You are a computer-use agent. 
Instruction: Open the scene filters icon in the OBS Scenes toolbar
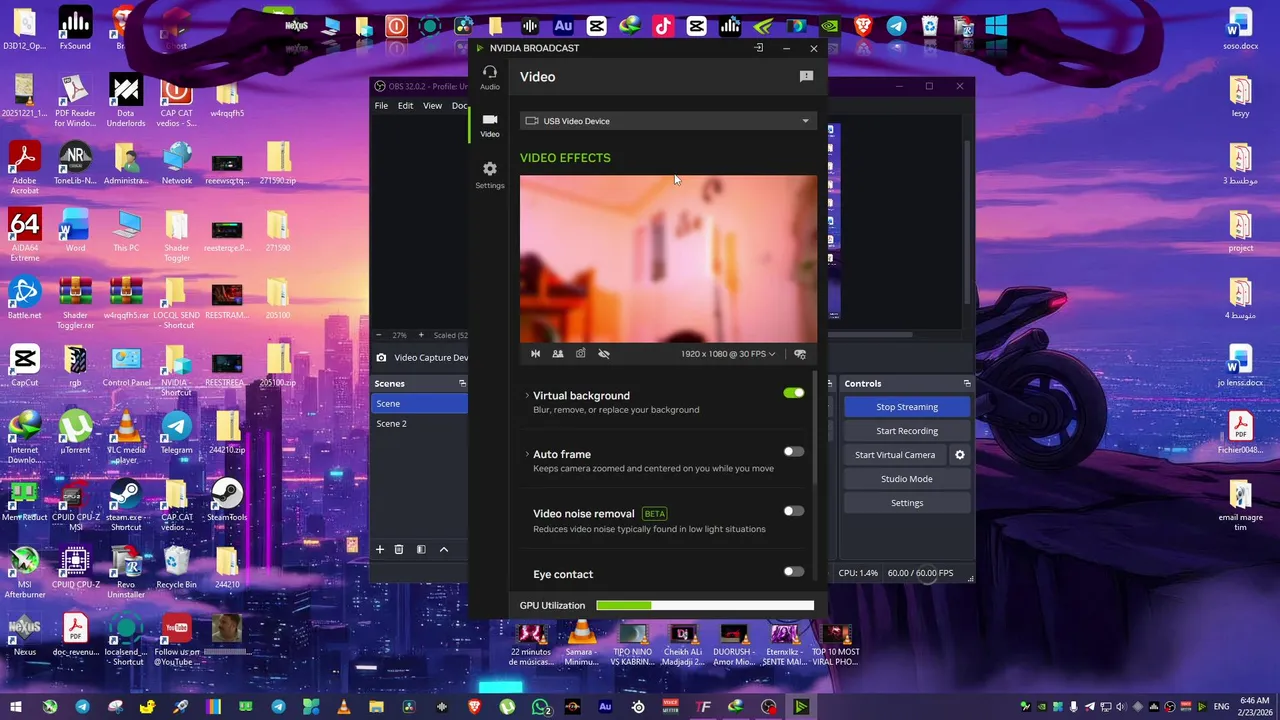click(x=421, y=549)
